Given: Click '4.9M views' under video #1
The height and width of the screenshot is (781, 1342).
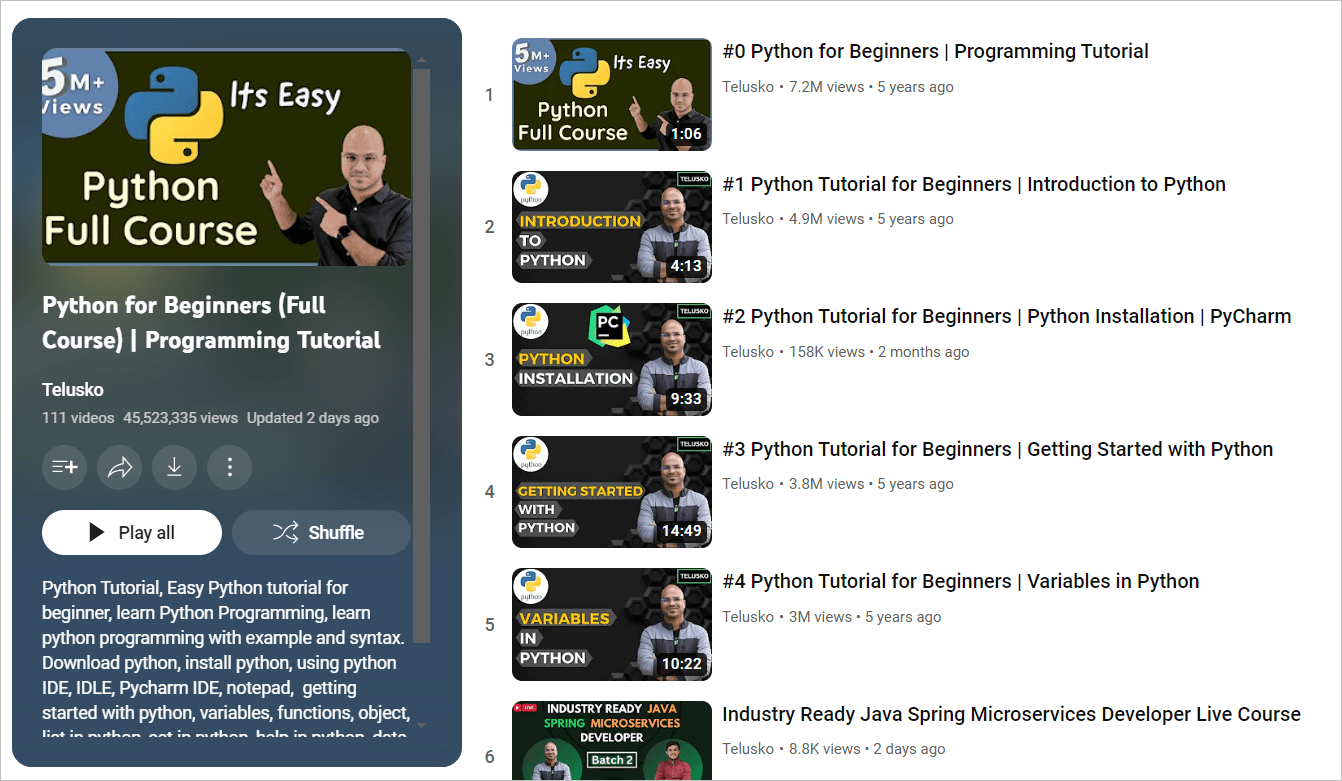Looking at the screenshot, I should 827,219.
